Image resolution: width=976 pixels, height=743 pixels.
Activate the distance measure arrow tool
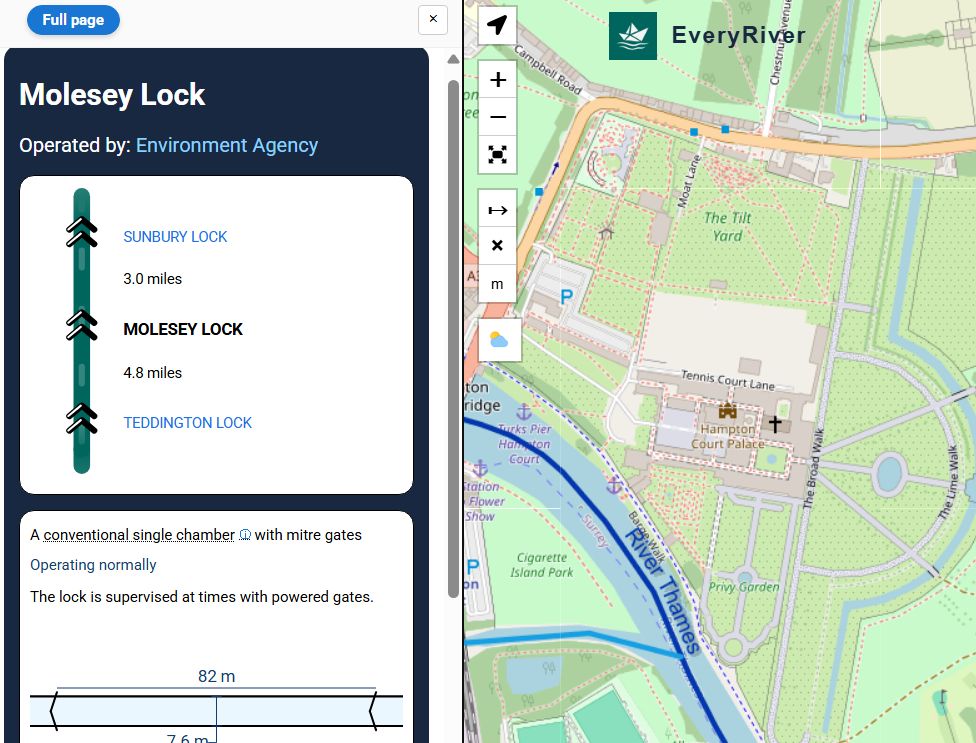click(x=497, y=209)
